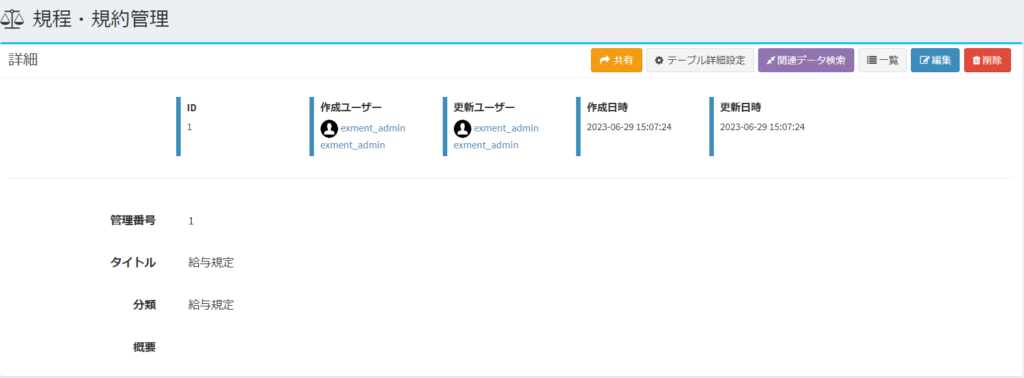Open exment_admin link beside 作成ユーザー avatar

pyautogui.click(x=373, y=128)
